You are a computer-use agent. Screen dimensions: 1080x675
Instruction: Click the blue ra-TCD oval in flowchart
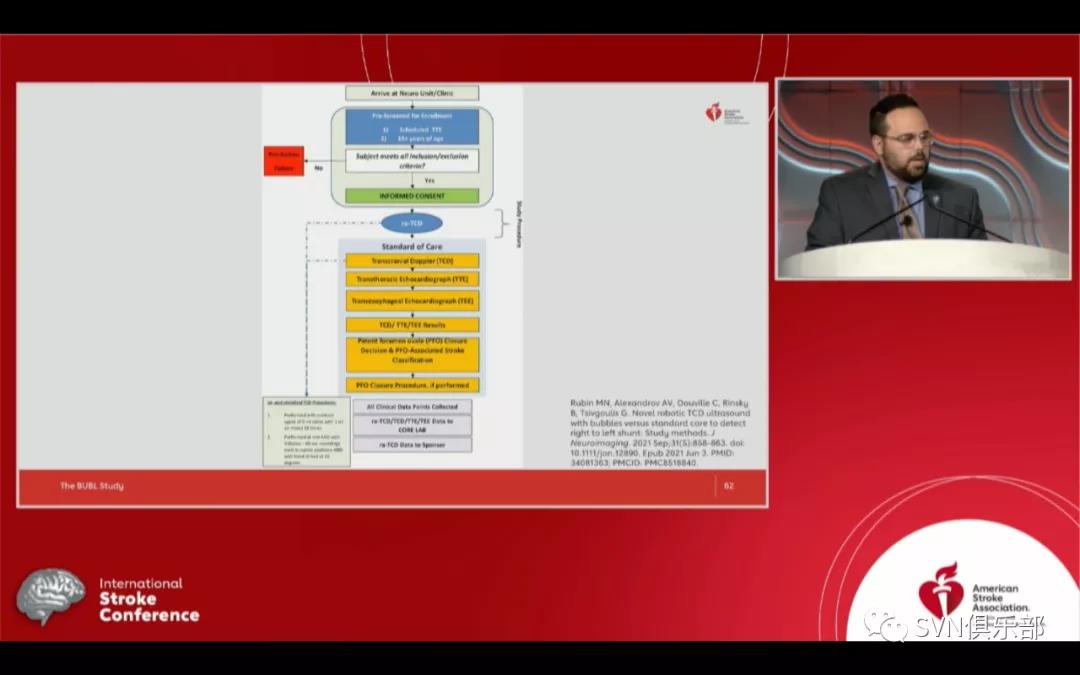click(x=412, y=223)
